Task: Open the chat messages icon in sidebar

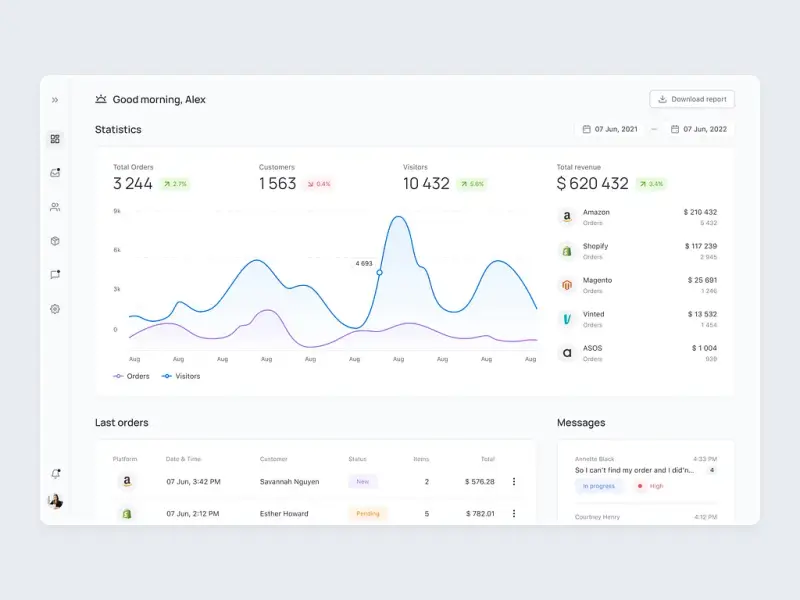Action: 55,275
